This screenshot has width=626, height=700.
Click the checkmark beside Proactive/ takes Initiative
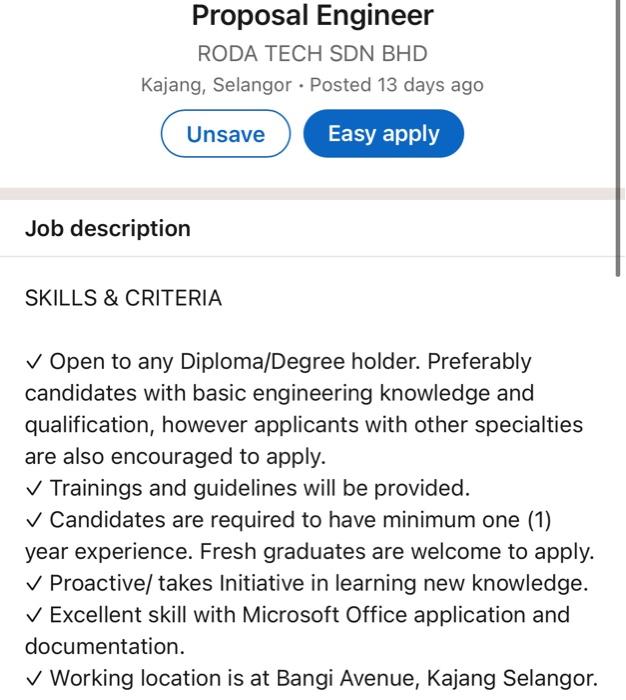34,583
